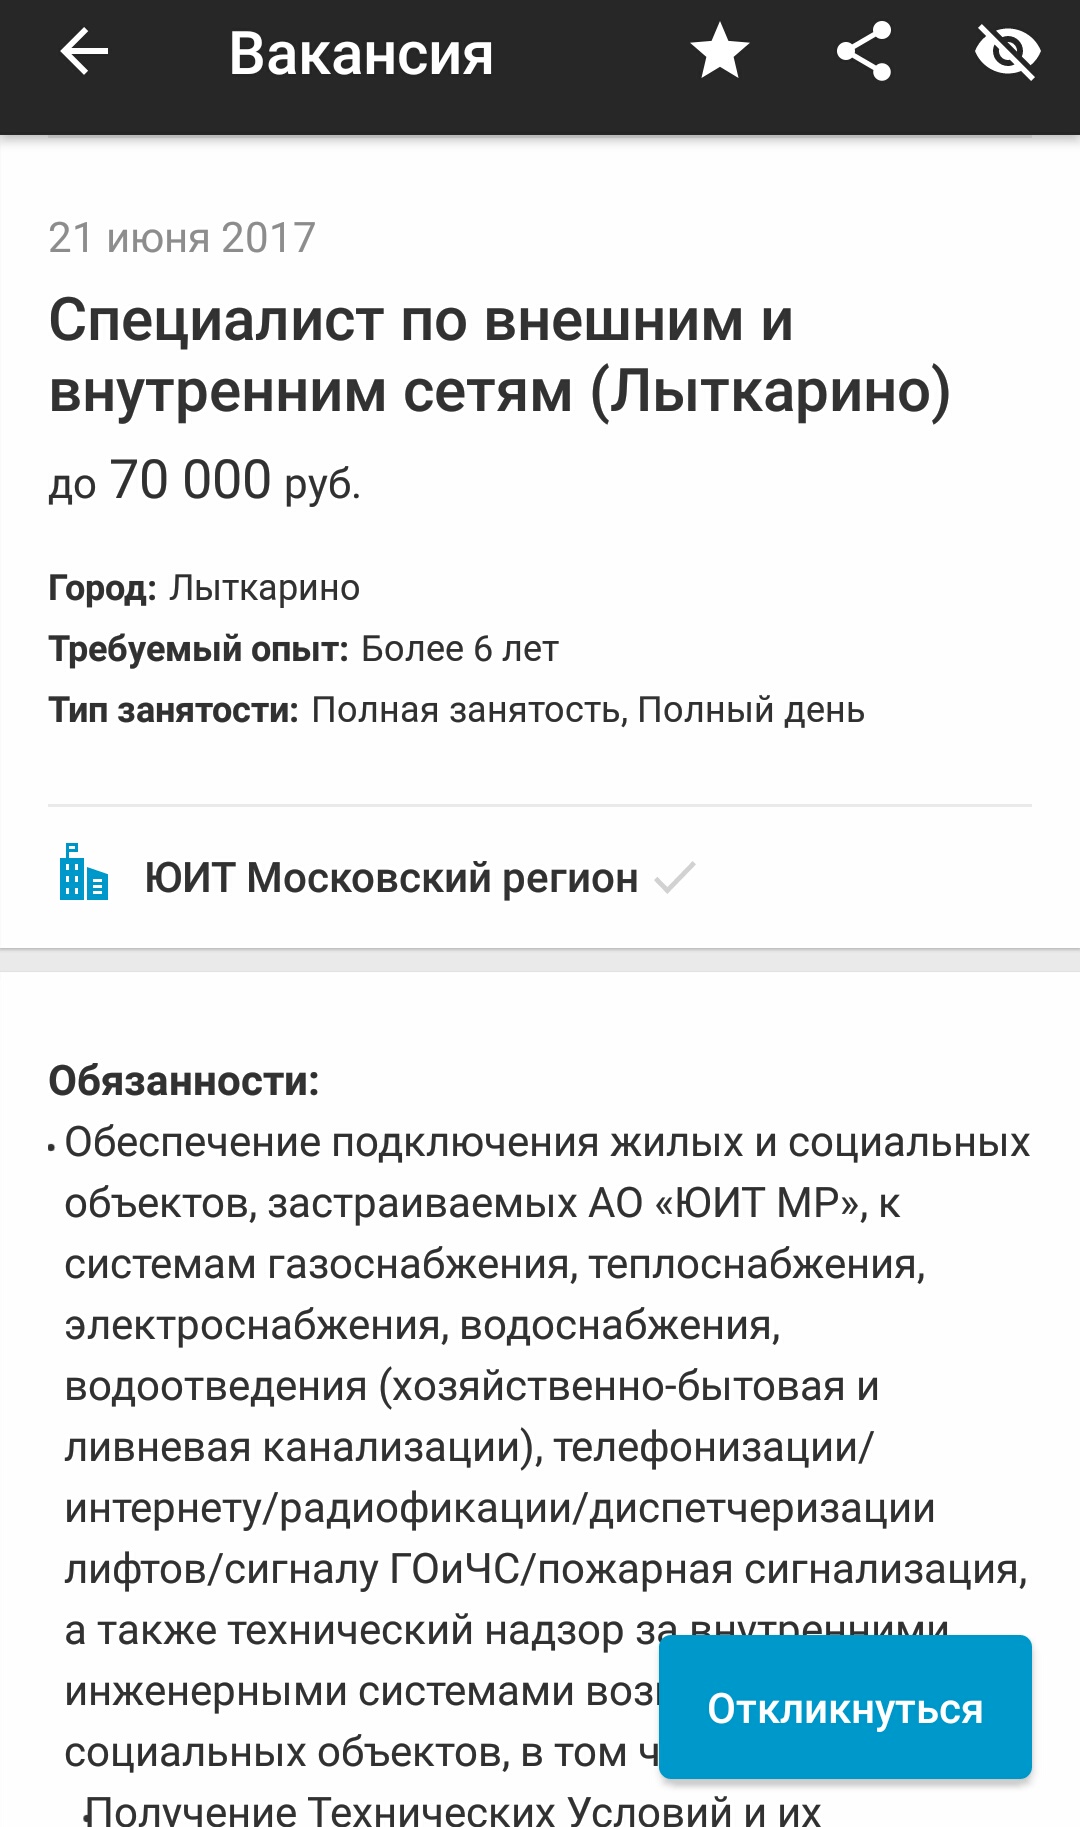Image resolution: width=1080 pixels, height=1827 pixels.
Task: Select the vacancy title text
Action: [499, 355]
